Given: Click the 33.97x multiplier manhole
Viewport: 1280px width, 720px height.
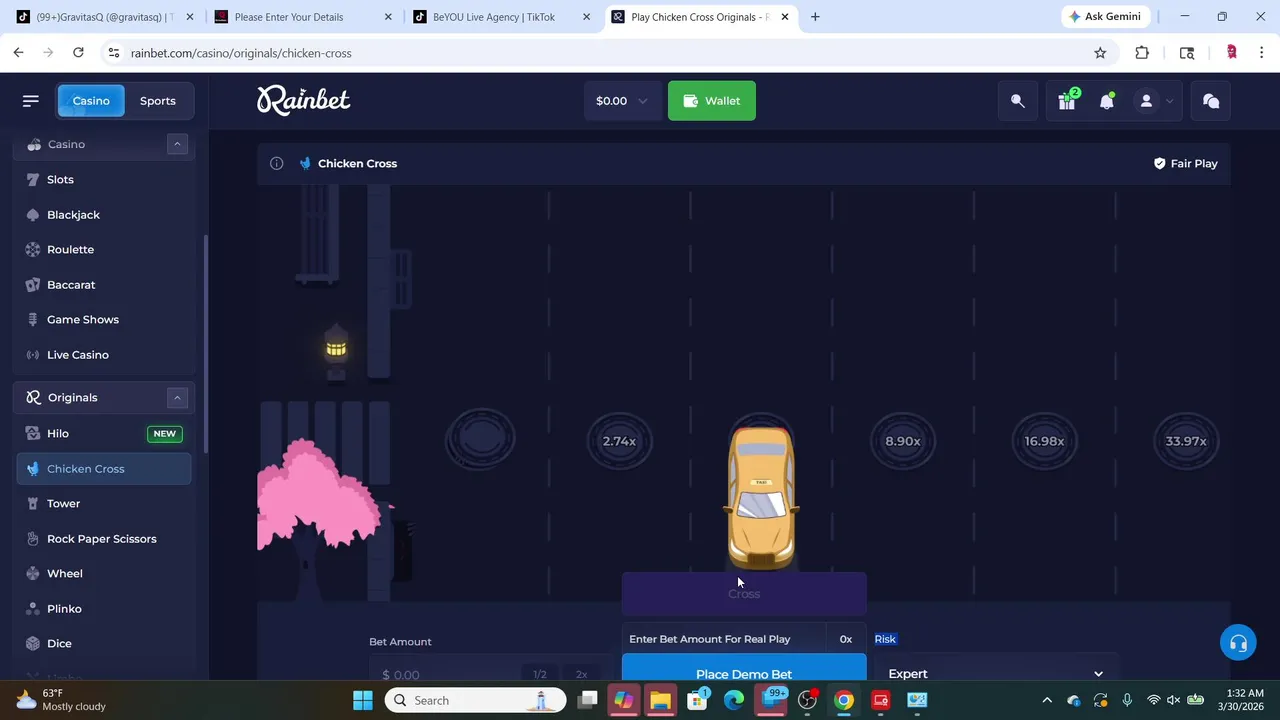Looking at the screenshot, I should coord(1186,441).
